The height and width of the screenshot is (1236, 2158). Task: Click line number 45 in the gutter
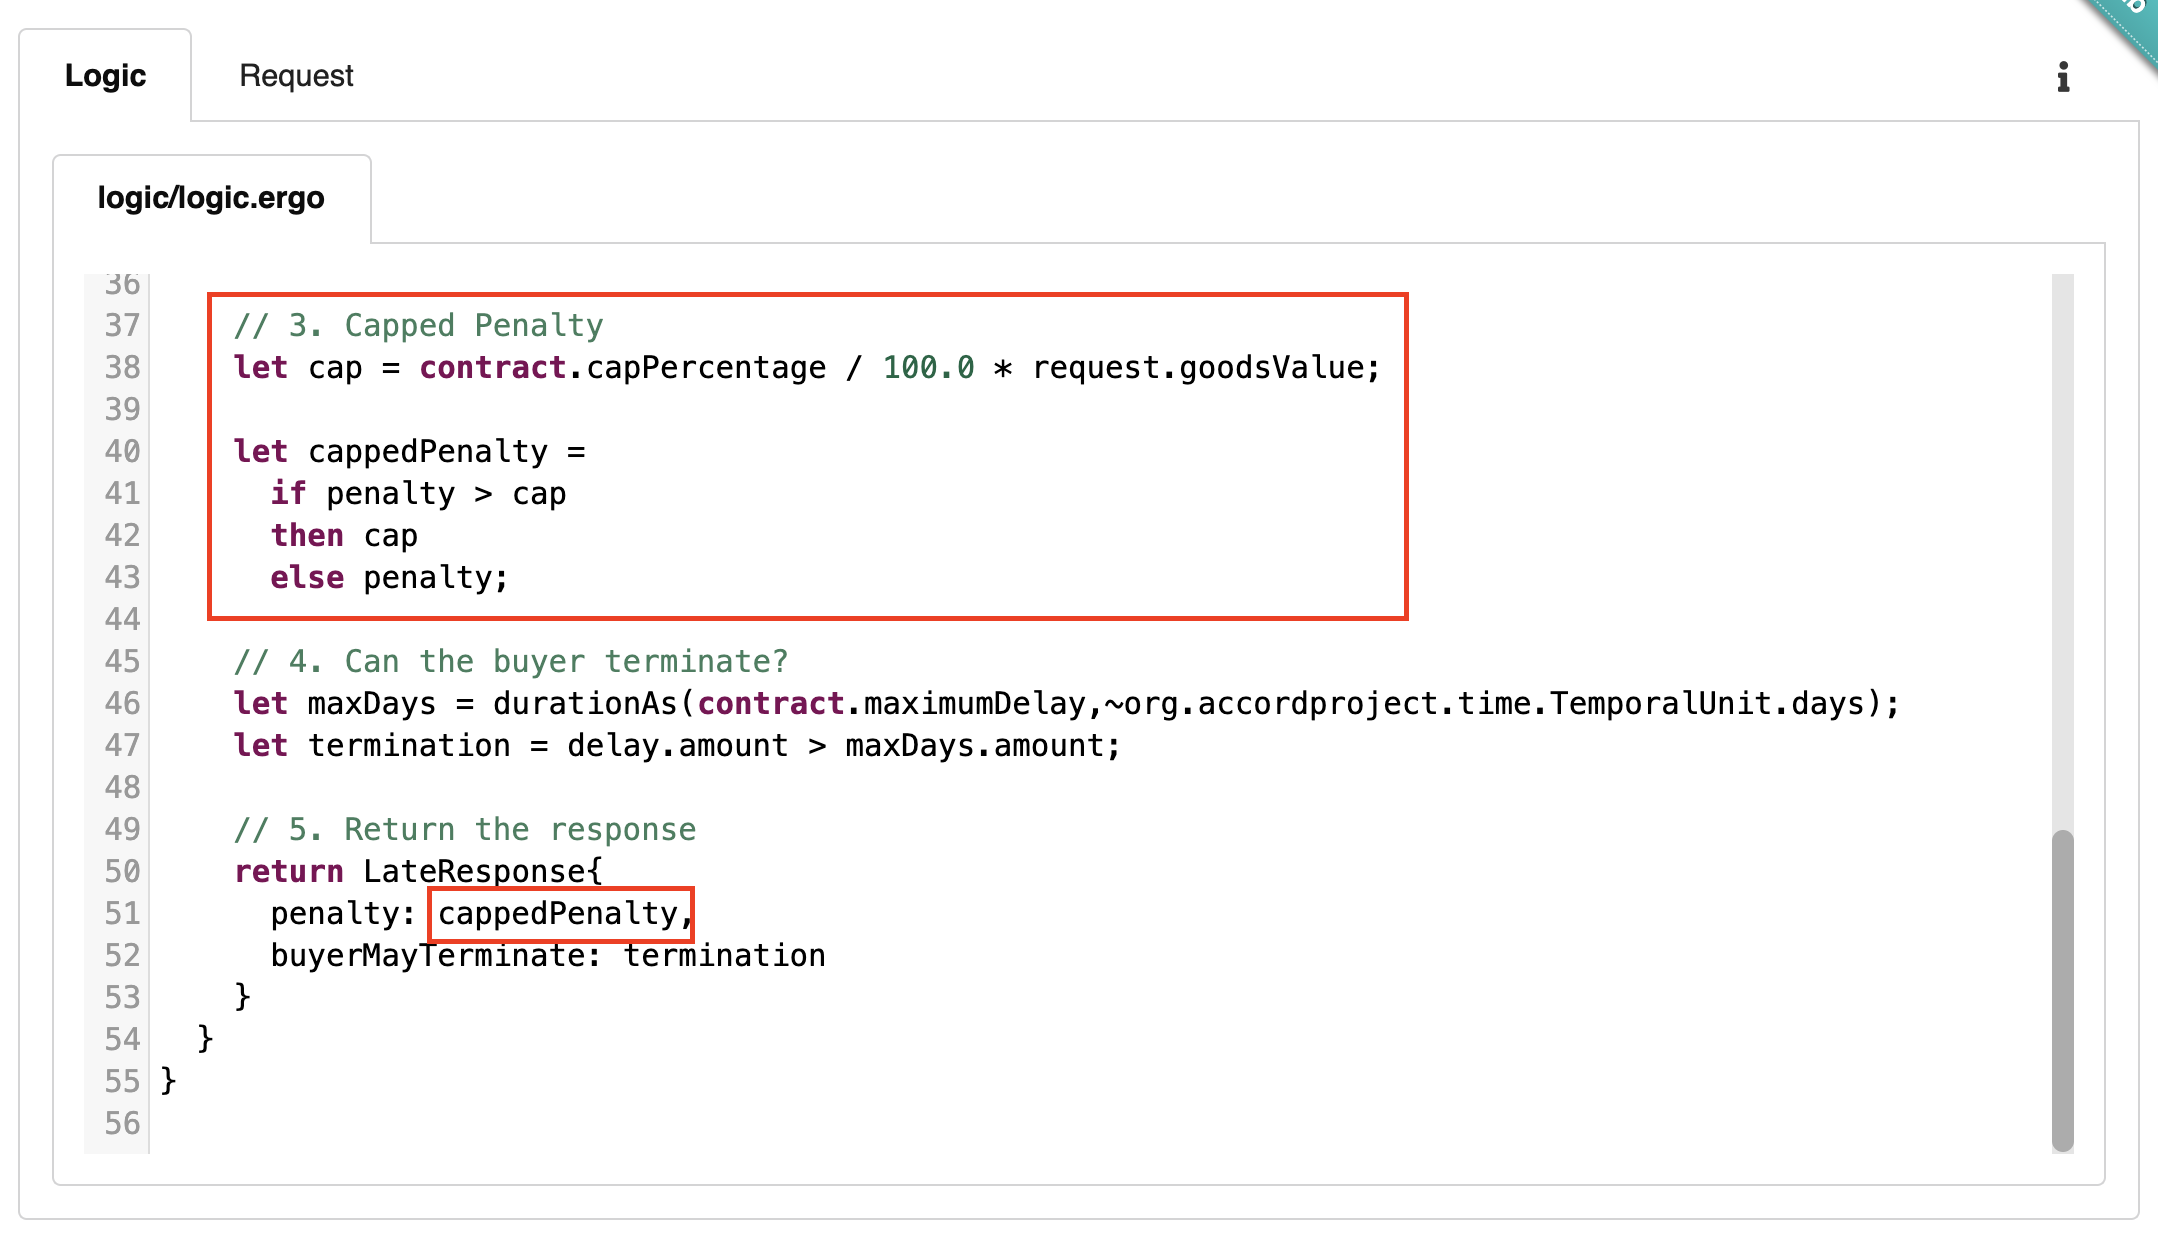pos(122,661)
